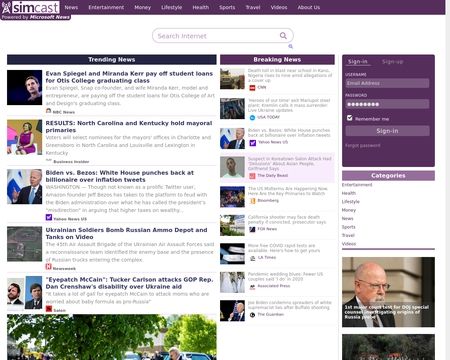Viewport: 450px width, 360px height.
Task: Open Evan Spiegel student loans headline
Action: 129,77
